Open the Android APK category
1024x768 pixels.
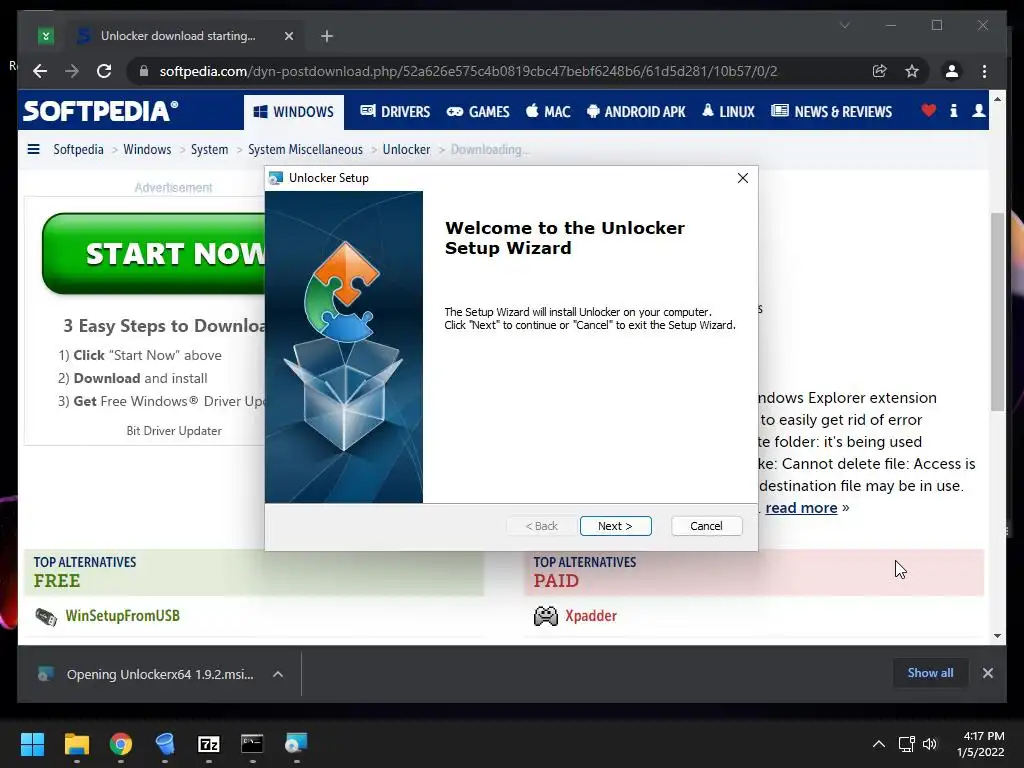(636, 112)
